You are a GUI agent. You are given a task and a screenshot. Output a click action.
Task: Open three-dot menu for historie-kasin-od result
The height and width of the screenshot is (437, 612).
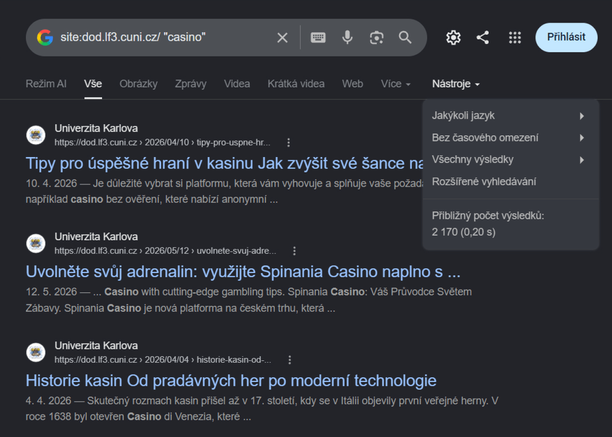pyautogui.click(x=290, y=360)
